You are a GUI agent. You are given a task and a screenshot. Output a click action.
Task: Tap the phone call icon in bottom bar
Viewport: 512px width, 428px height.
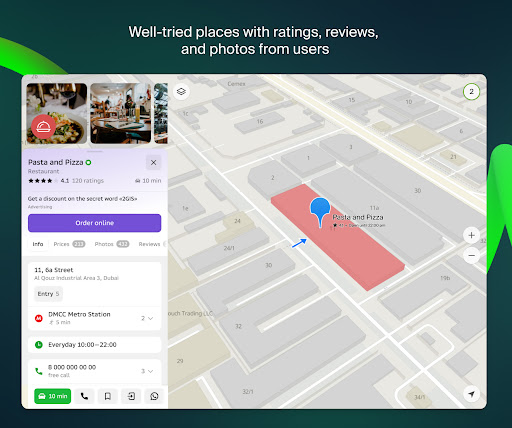84,396
